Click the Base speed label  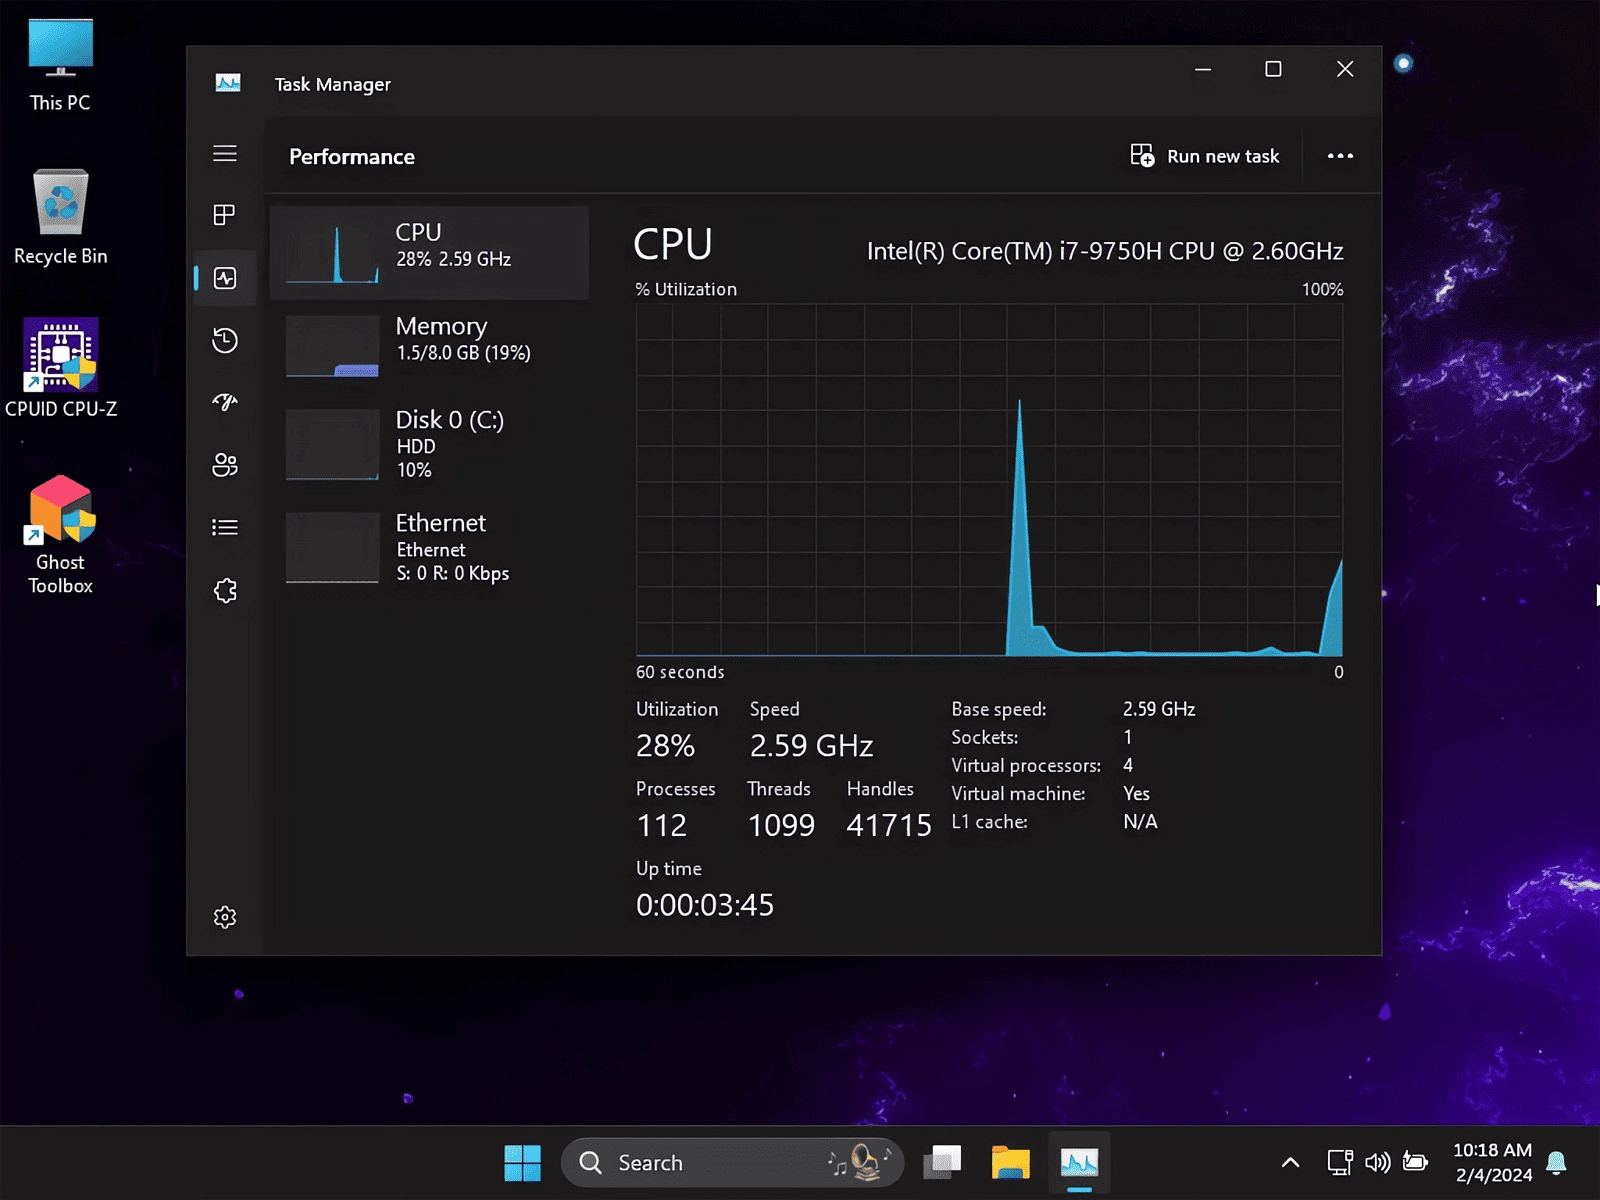pos(999,709)
